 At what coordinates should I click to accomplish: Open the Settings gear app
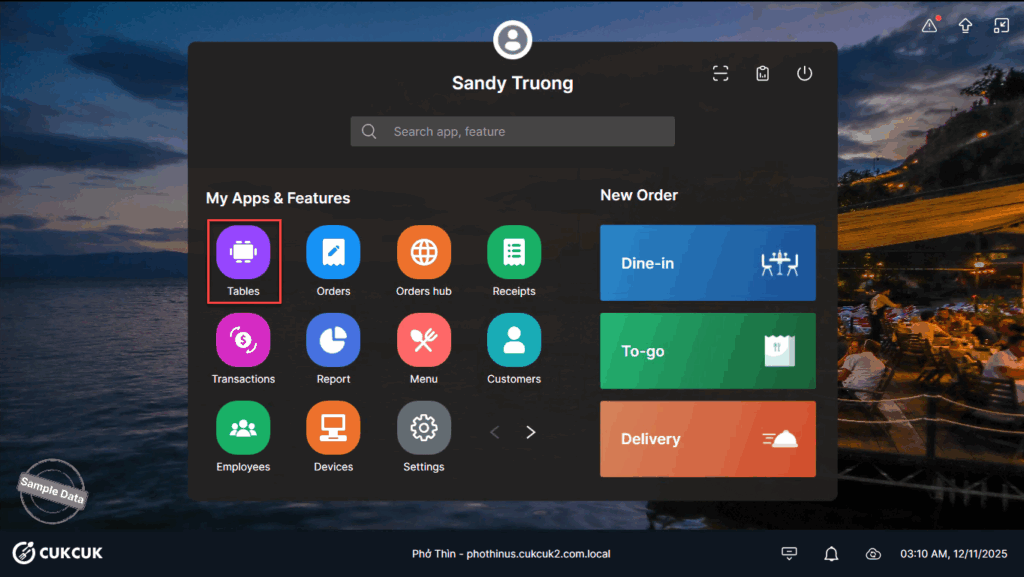[424, 428]
